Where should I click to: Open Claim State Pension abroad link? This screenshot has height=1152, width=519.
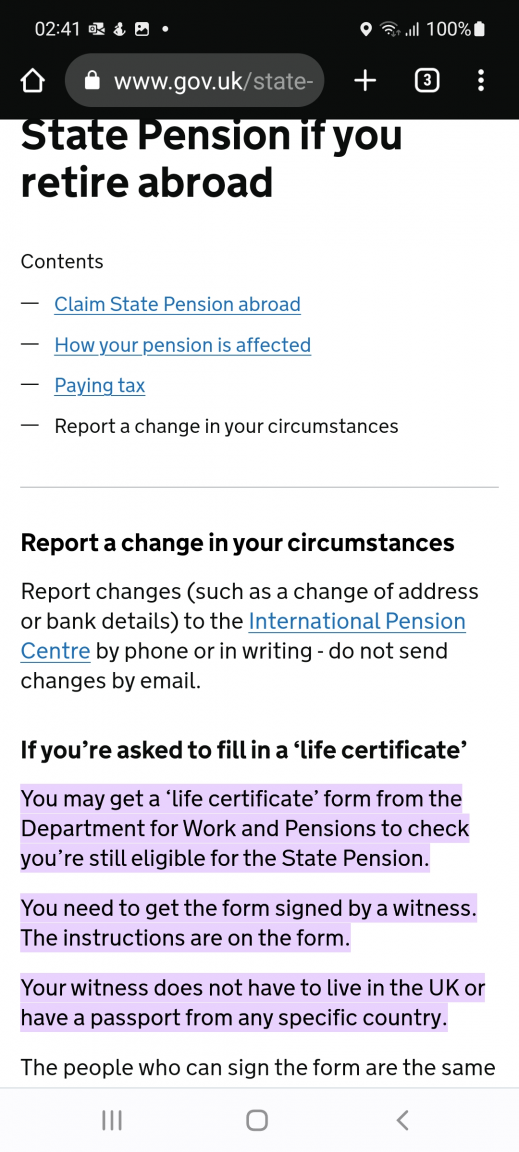coord(177,304)
